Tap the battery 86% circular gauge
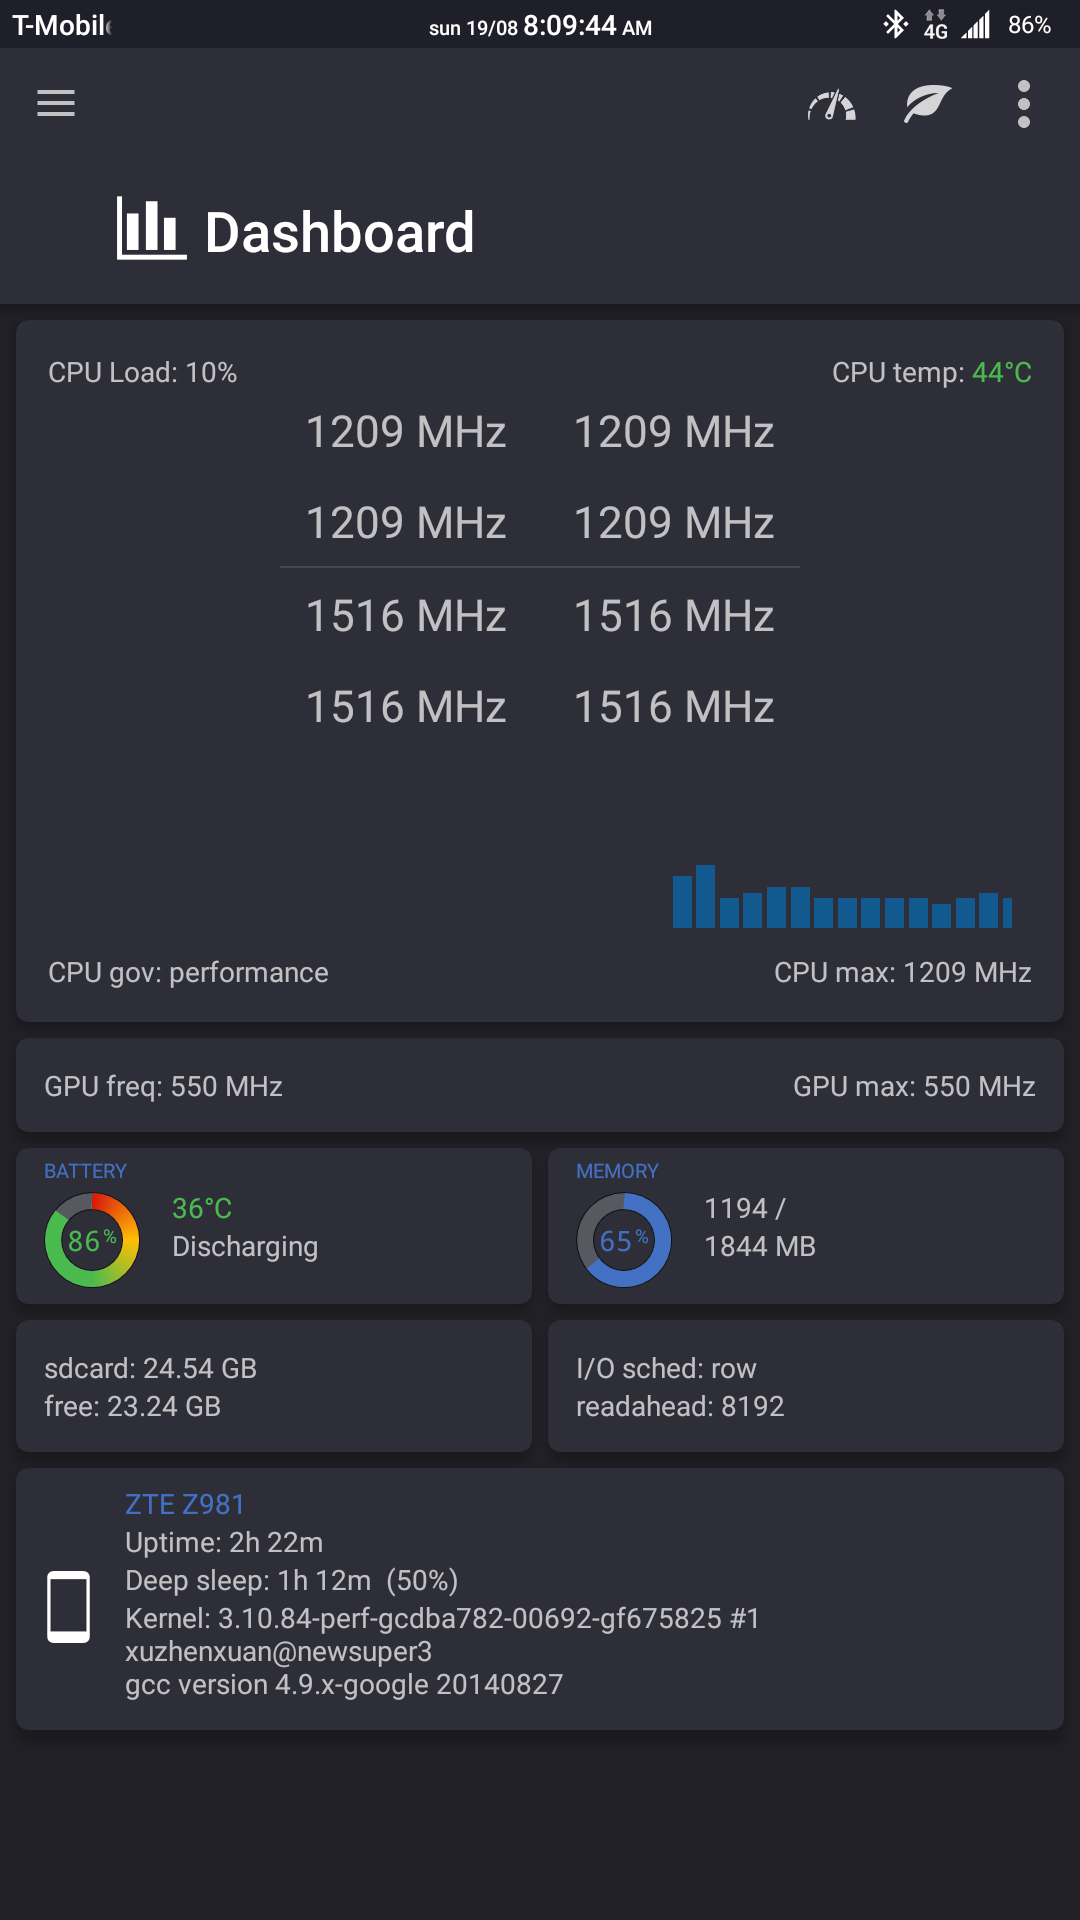Image resolution: width=1080 pixels, height=1920 pixels. pos(92,1240)
